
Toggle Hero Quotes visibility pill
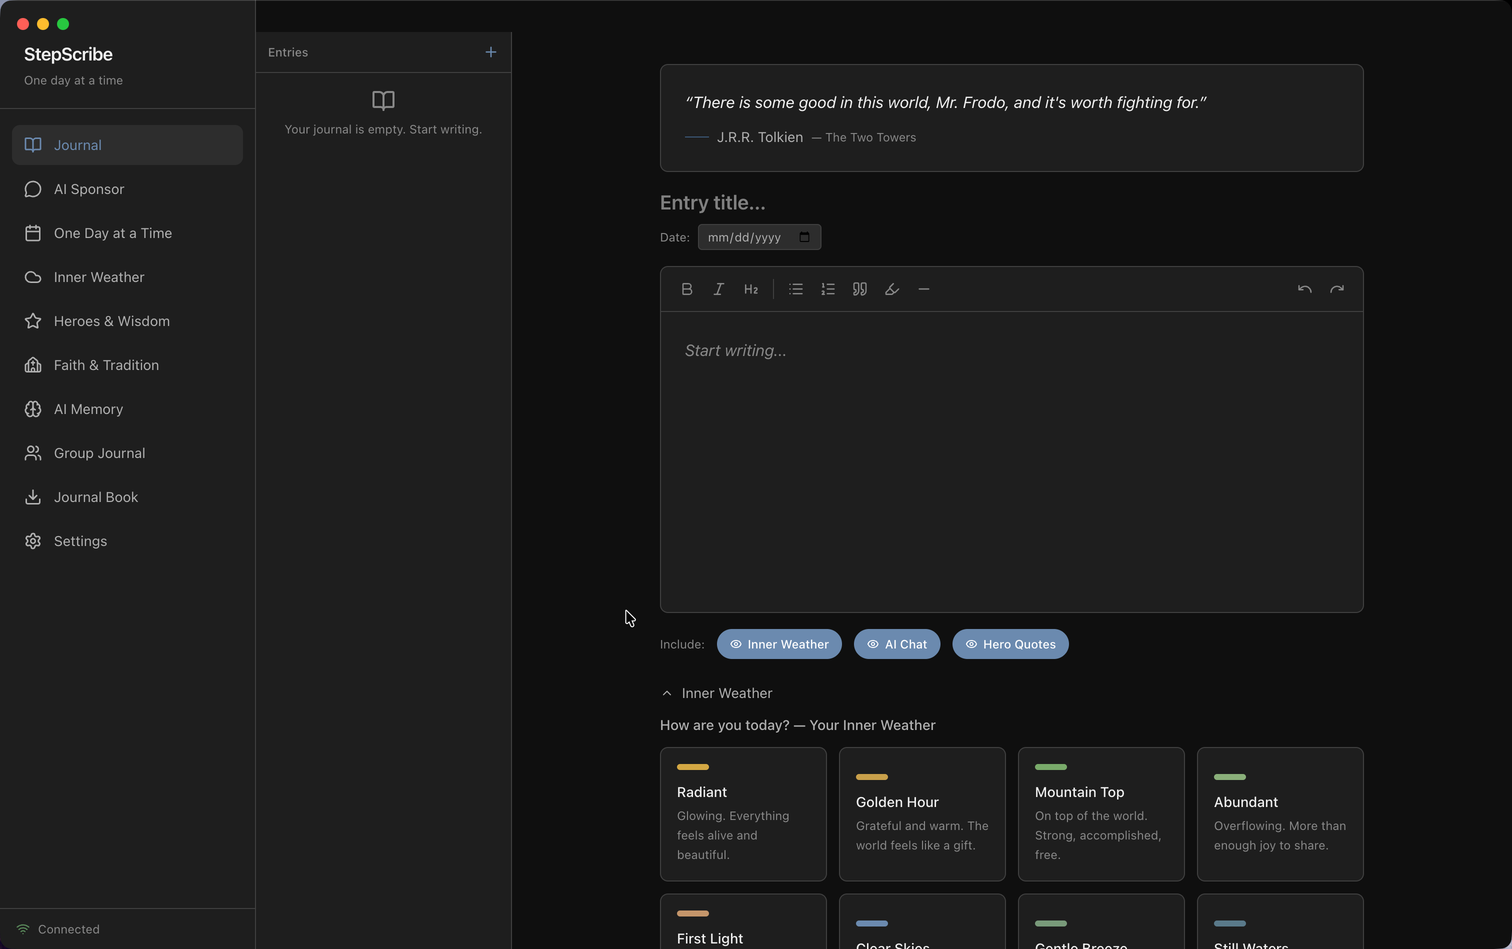click(1010, 644)
